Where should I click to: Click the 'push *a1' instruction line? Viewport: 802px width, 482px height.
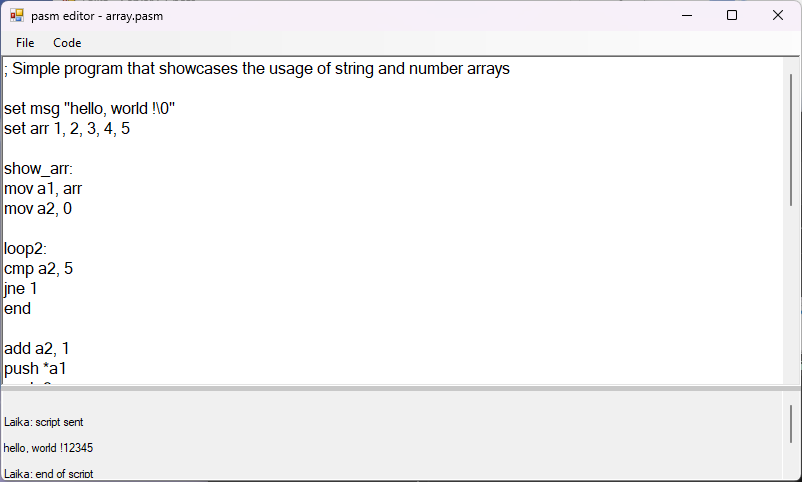click(x=35, y=369)
